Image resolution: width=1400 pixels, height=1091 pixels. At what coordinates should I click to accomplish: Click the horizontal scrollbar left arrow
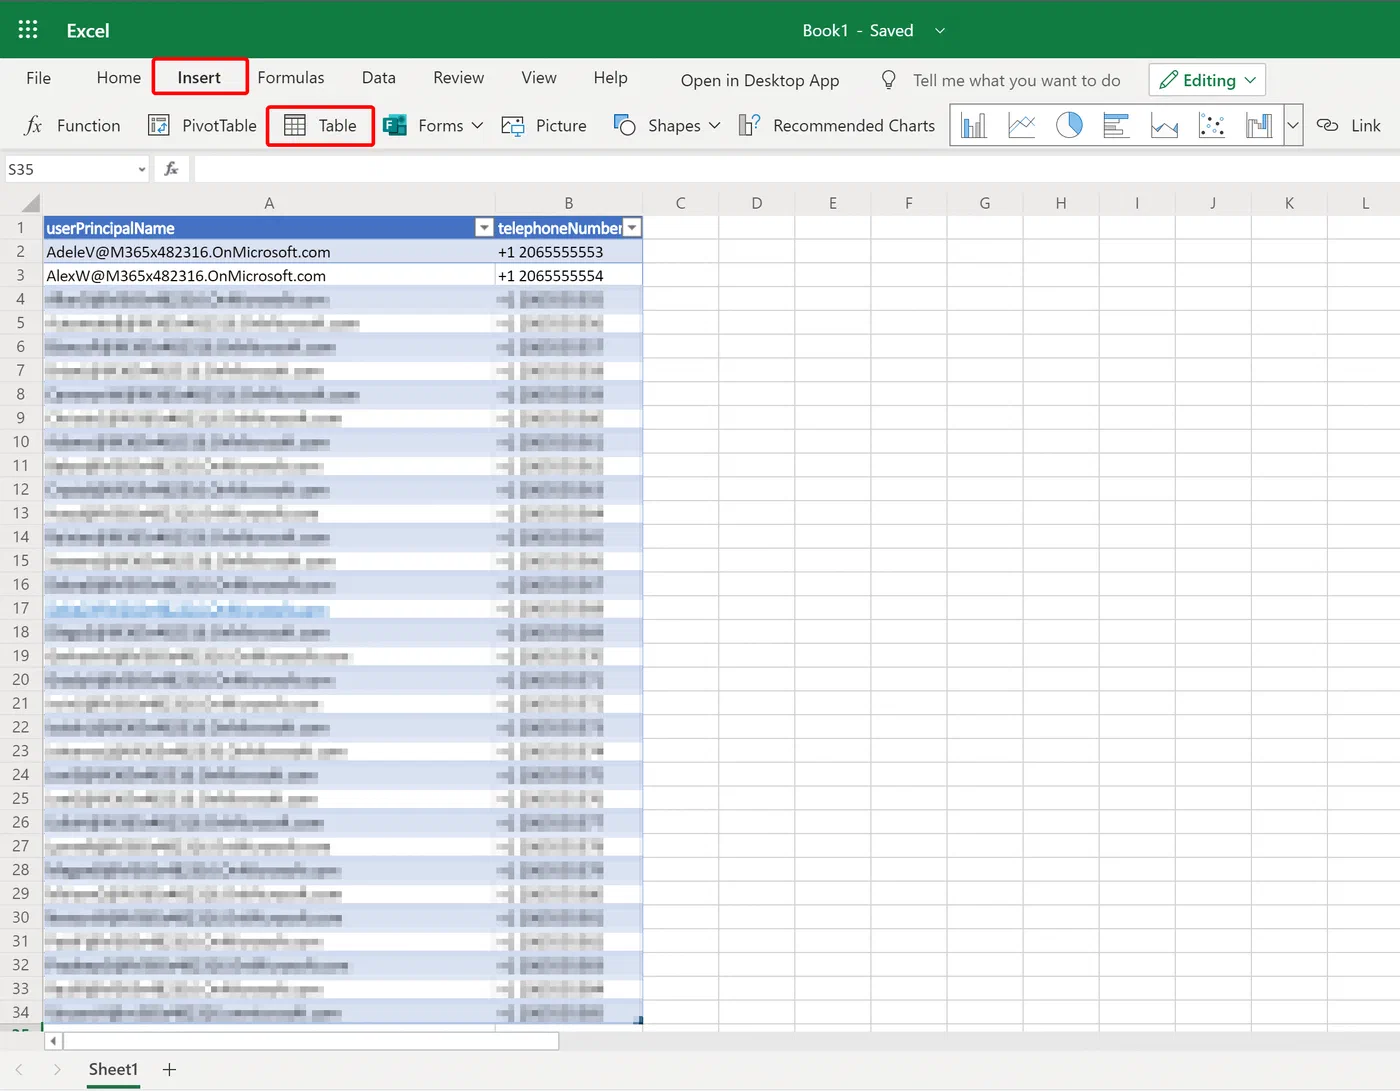click(53, 1041)
